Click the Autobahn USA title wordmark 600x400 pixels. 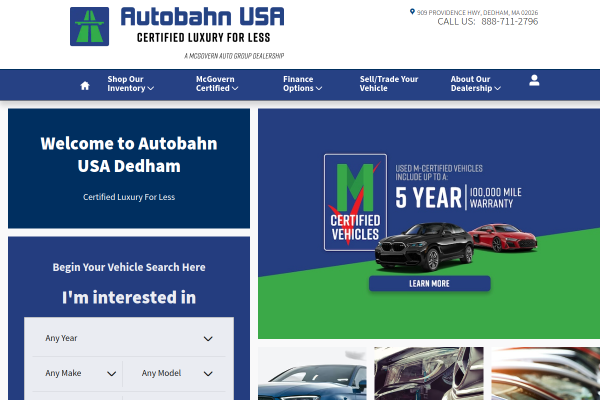click(x=202, y=17)
